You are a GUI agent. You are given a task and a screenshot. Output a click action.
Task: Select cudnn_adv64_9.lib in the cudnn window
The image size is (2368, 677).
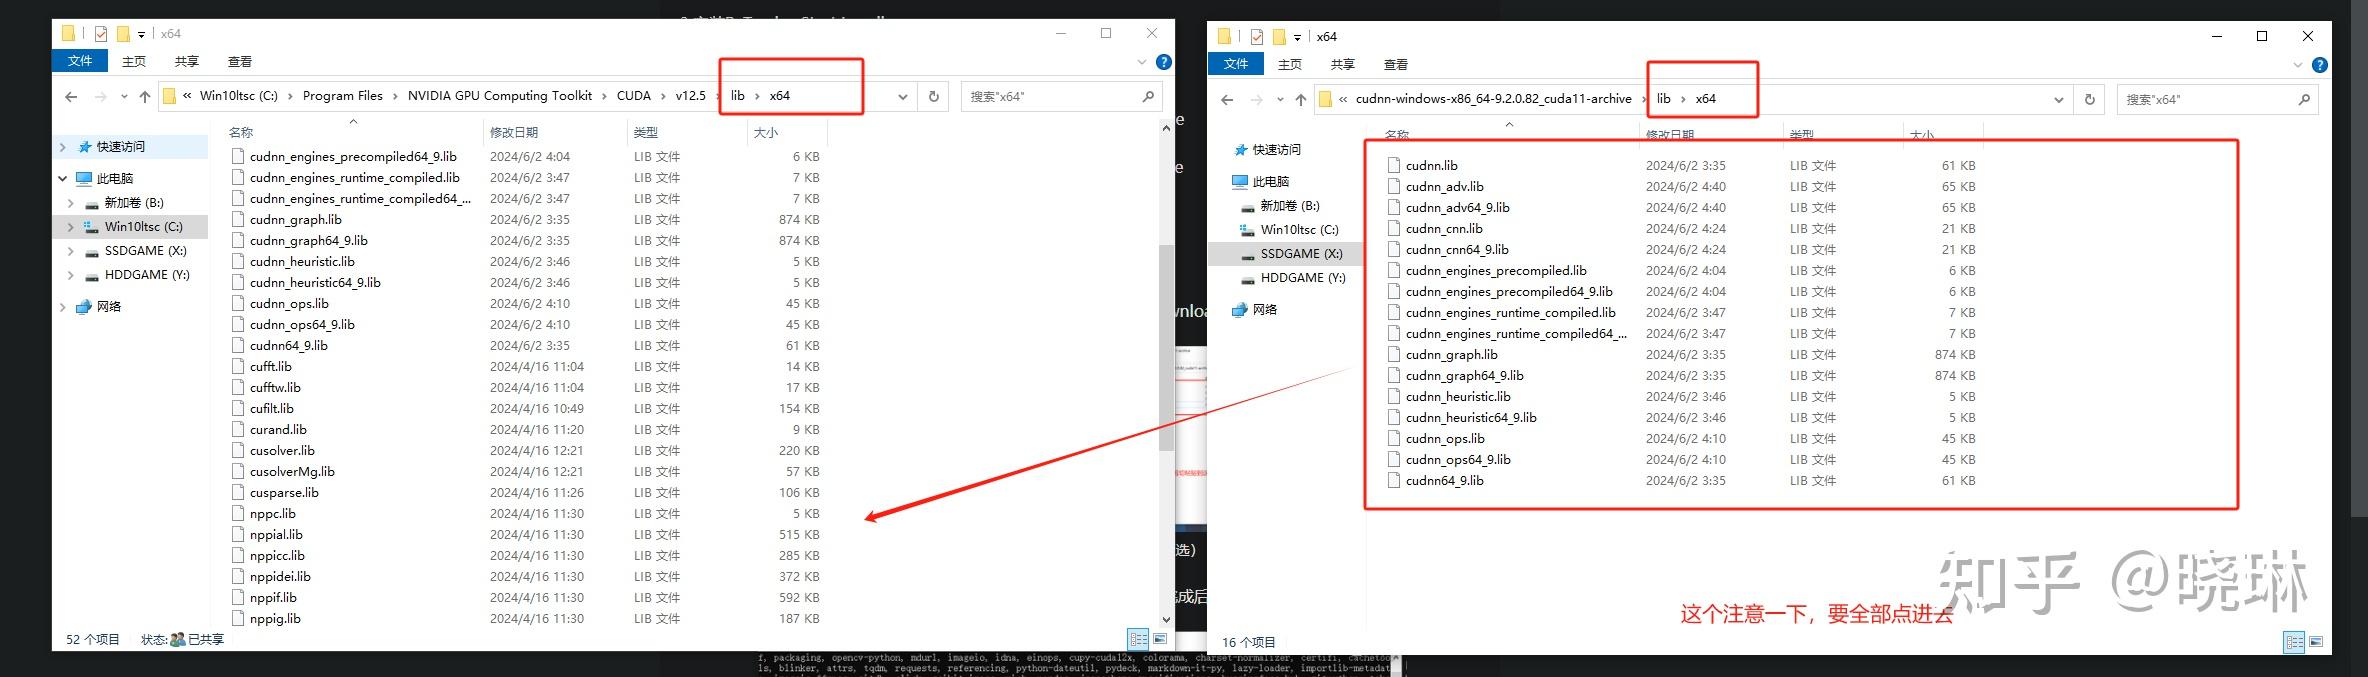(x=1457, y=208)
